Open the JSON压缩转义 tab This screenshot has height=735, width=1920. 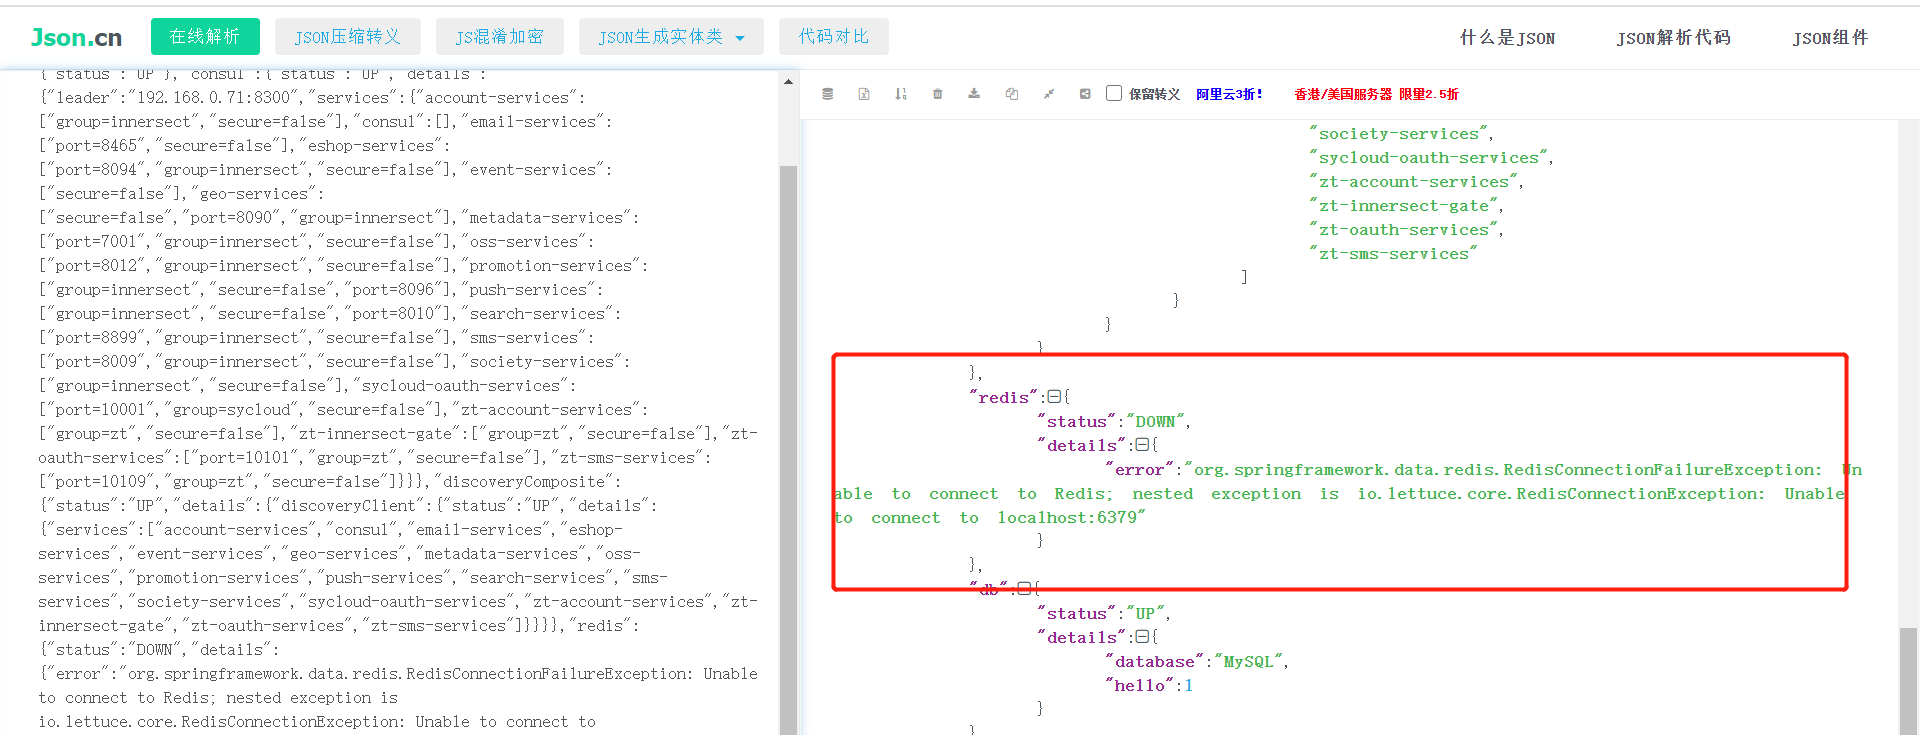pos(347,36)
